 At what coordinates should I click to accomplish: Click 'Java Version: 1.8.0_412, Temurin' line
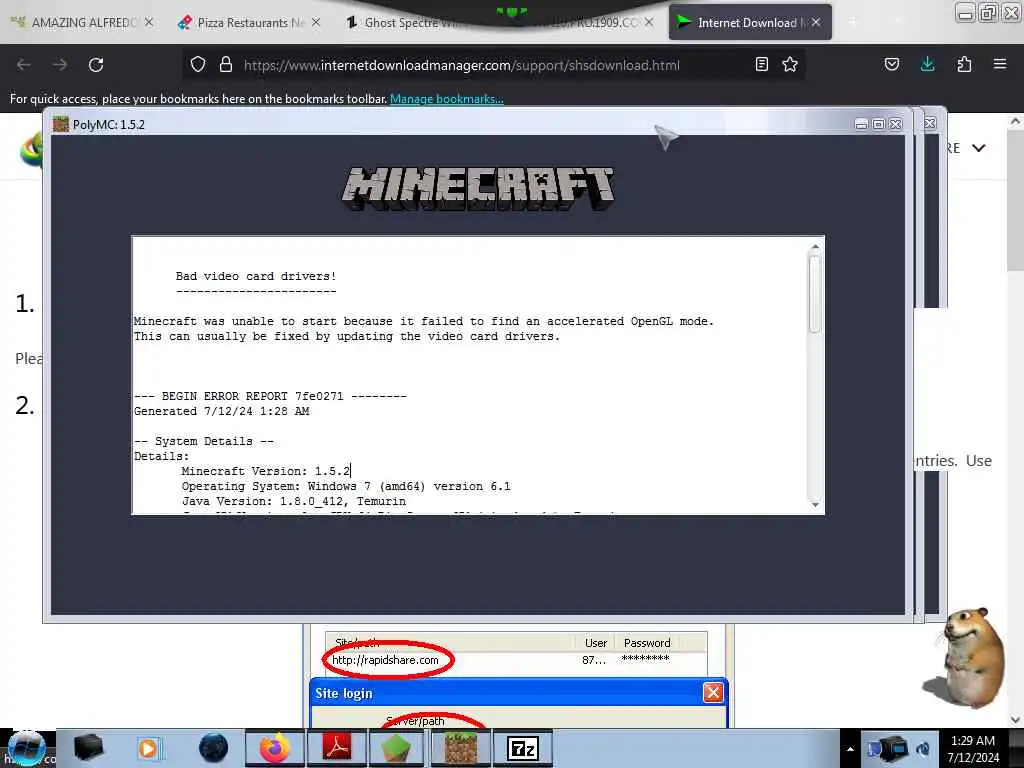click(x=294, y=501)
